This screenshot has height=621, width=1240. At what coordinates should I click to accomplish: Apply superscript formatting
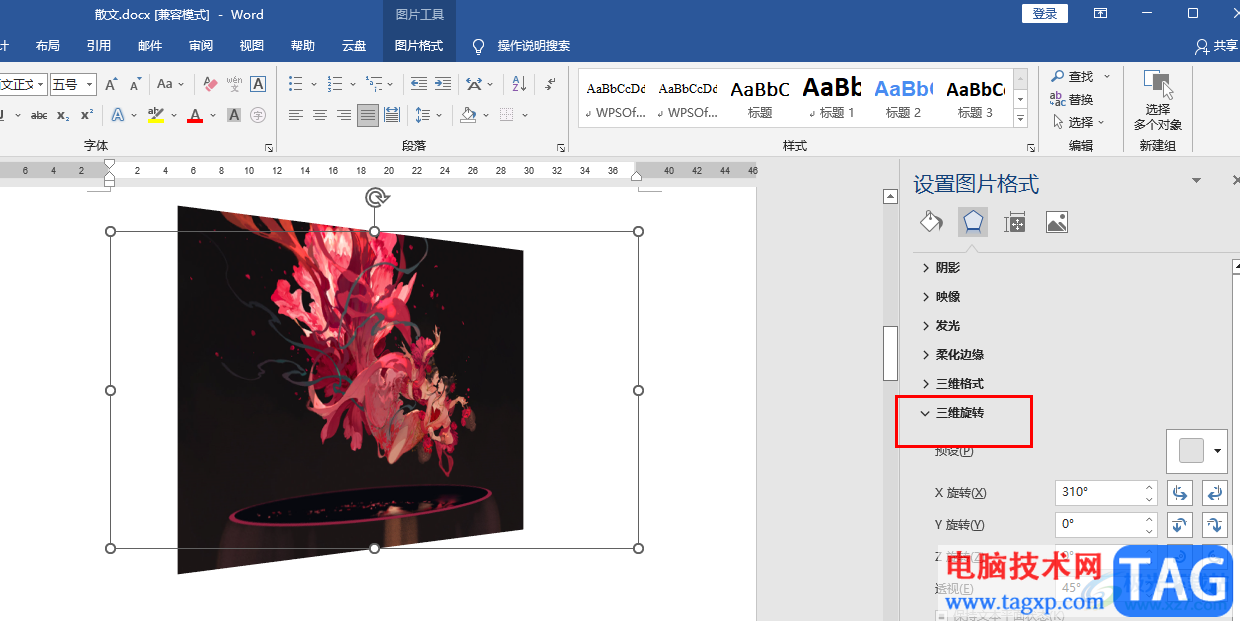pos(87,115)
